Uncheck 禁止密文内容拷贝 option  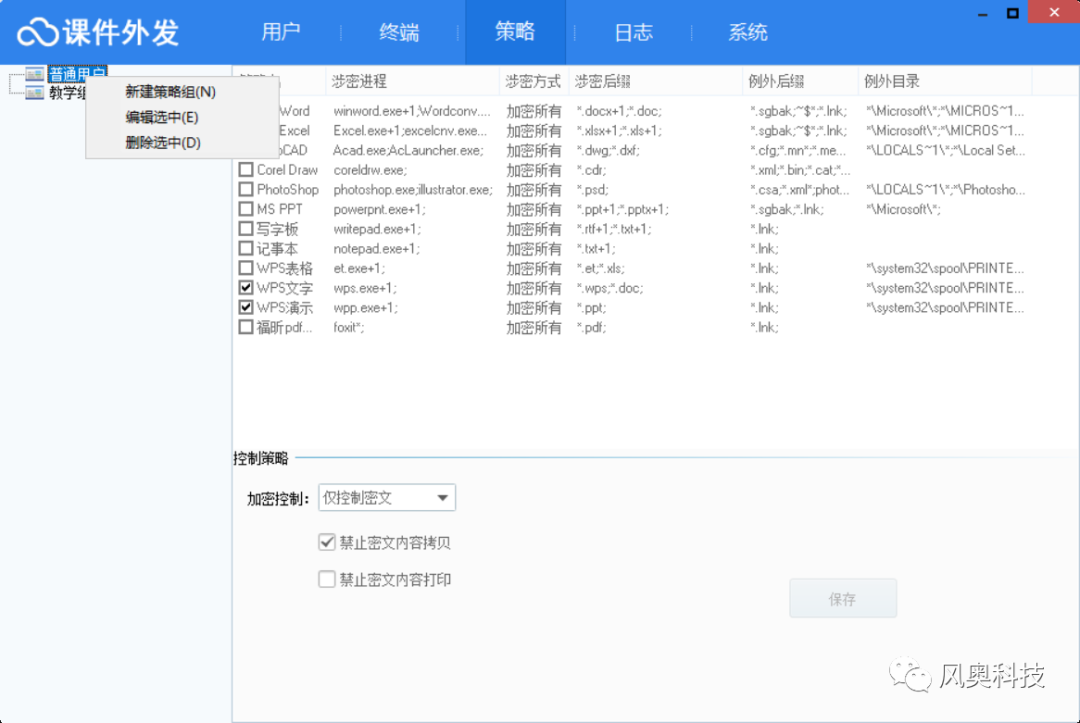326,542
